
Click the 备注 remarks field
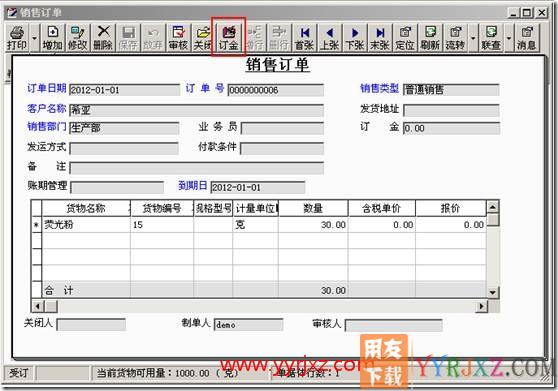tap(196, 168)
